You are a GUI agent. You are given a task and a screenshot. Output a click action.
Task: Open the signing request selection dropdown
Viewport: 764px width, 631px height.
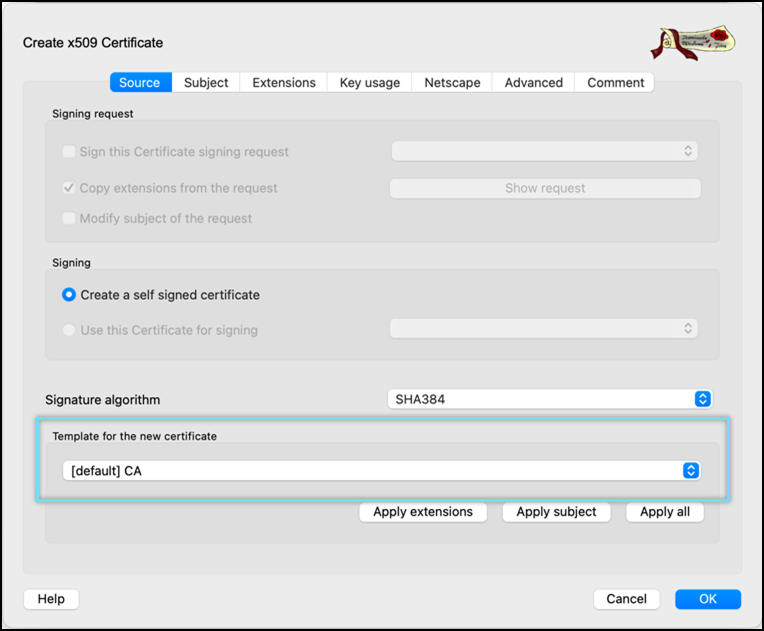[x=544, y=151]
